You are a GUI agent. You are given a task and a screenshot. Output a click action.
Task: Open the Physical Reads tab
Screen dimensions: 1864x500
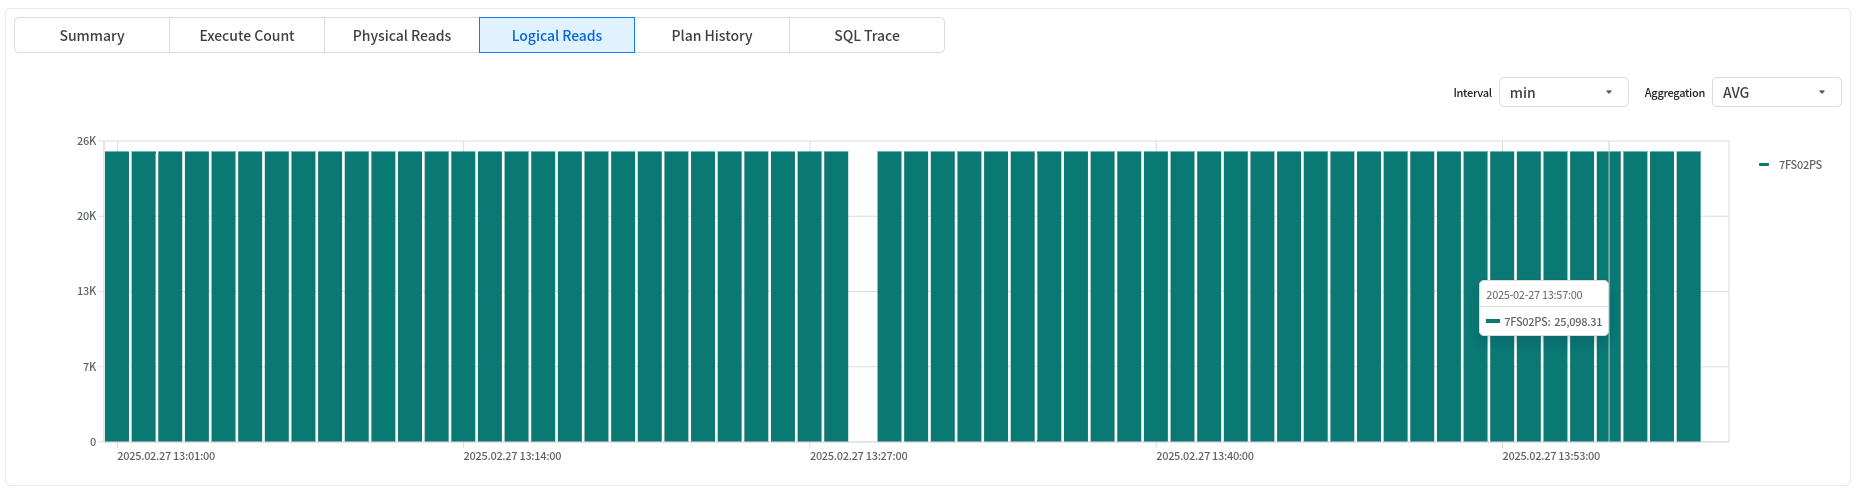coord(402,36)
